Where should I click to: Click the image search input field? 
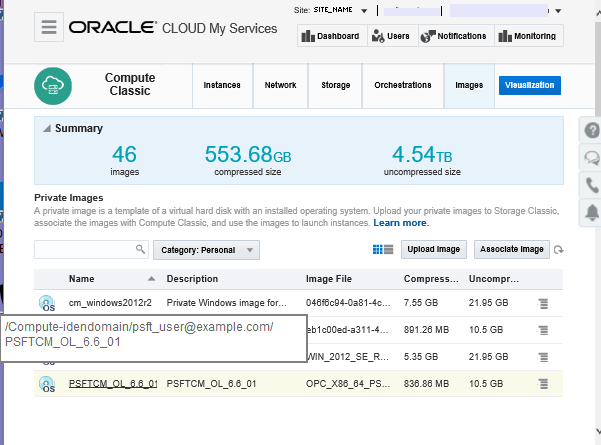pyautogui.click(x=84, y=249)
